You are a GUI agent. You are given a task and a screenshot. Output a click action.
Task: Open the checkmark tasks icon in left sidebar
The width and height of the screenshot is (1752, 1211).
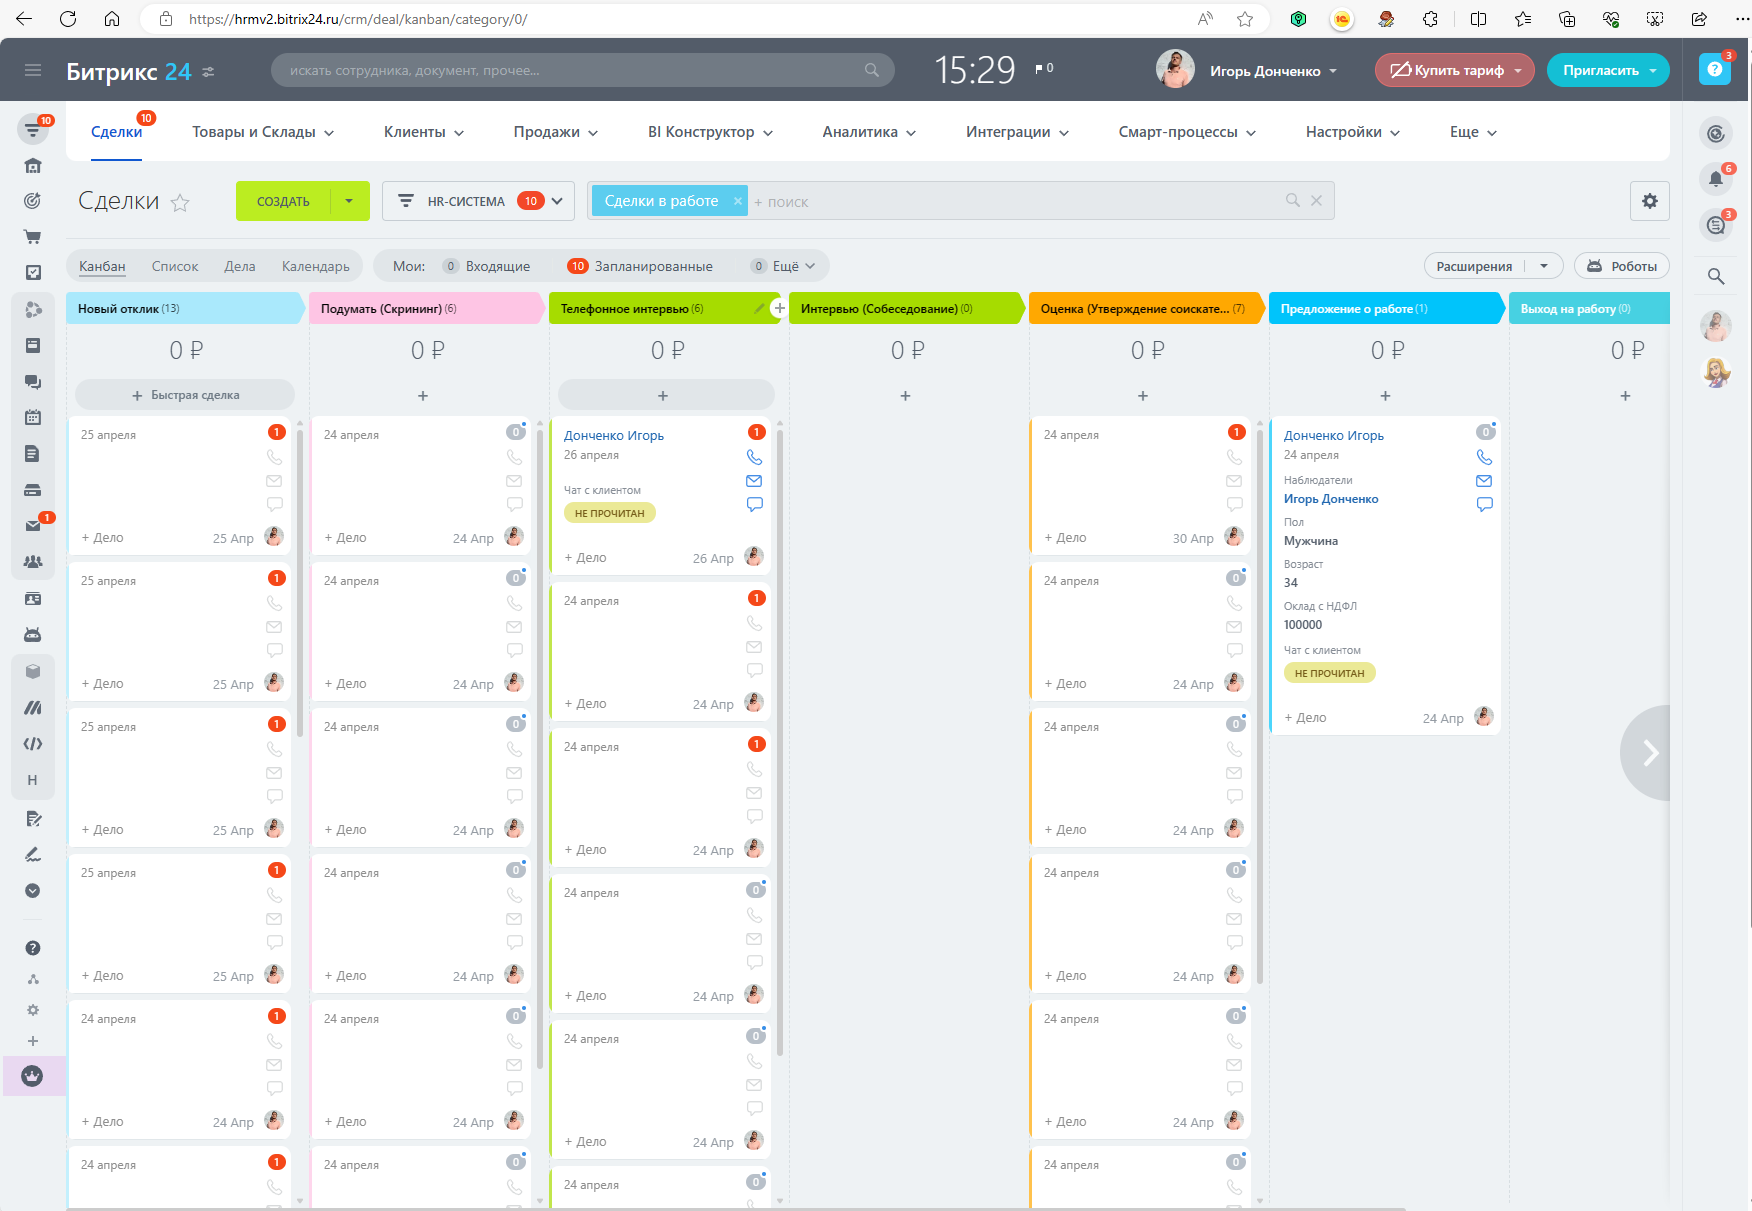(33, 272)
